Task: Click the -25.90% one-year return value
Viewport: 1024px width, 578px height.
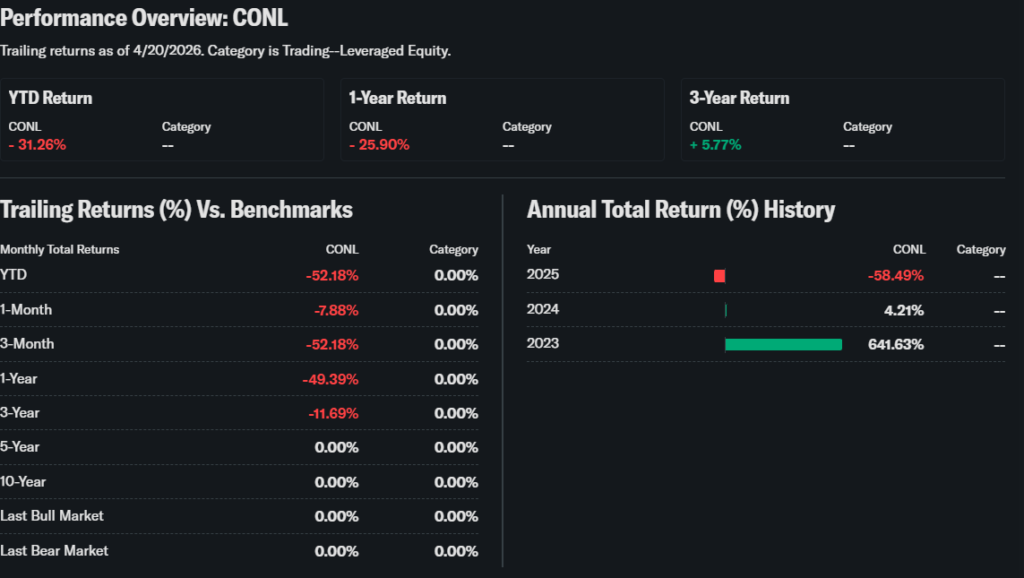Action: pyautogui.click(x=379, y=145)
